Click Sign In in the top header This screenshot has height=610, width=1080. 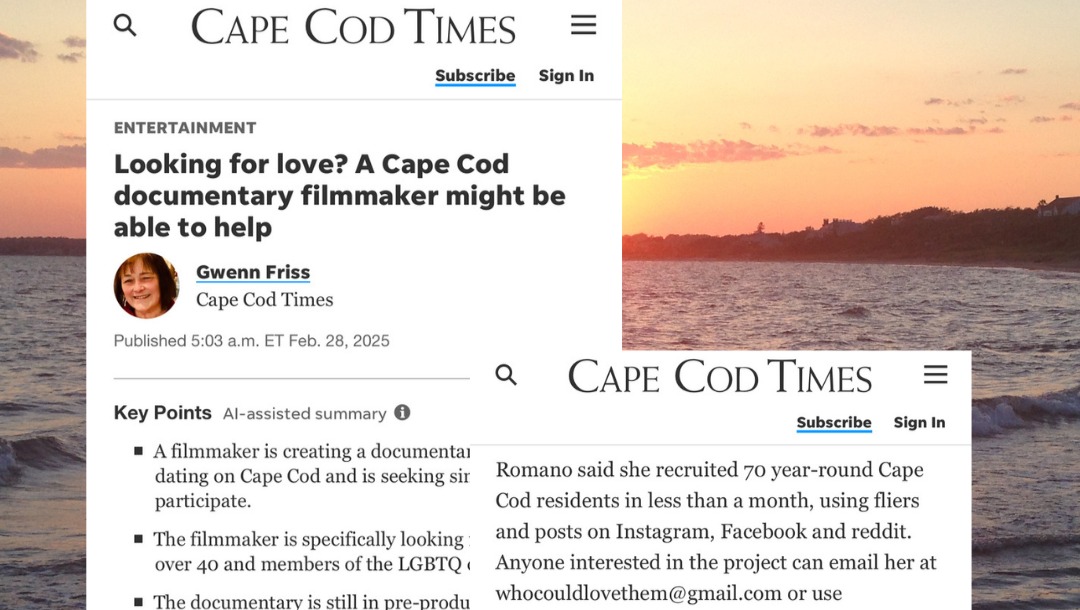[x=566, y=76]
